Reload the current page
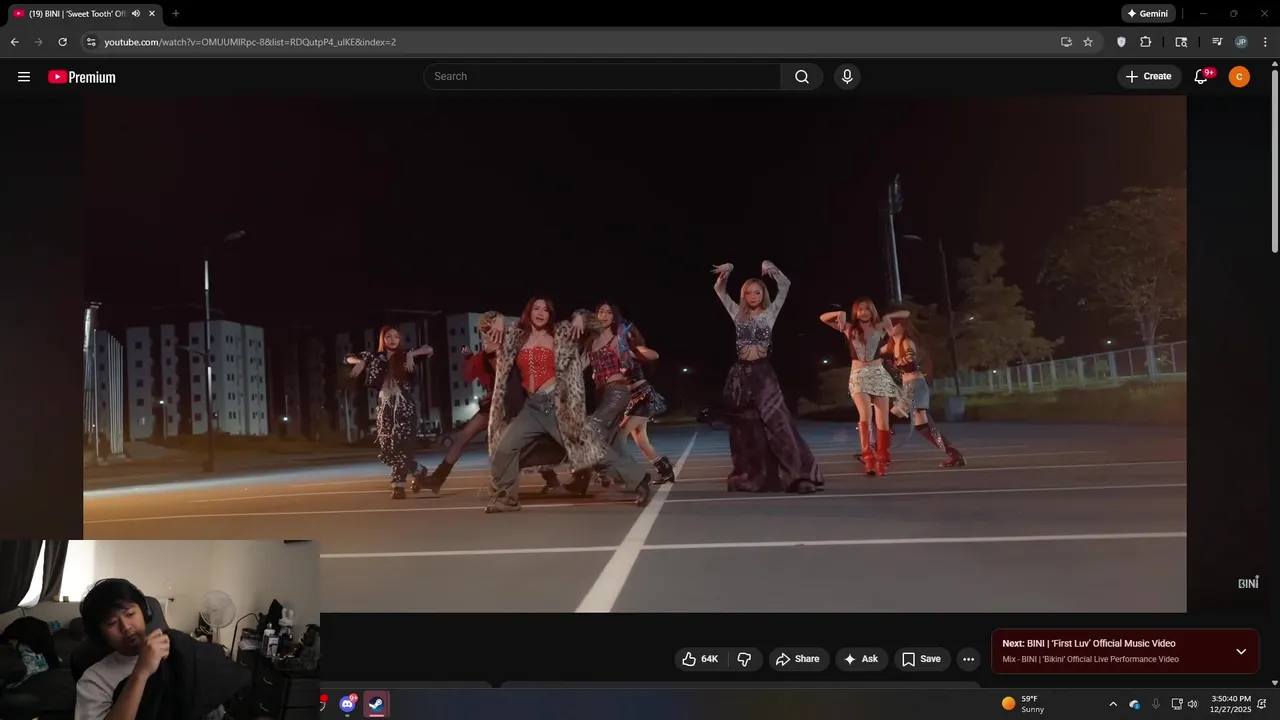 62,42
